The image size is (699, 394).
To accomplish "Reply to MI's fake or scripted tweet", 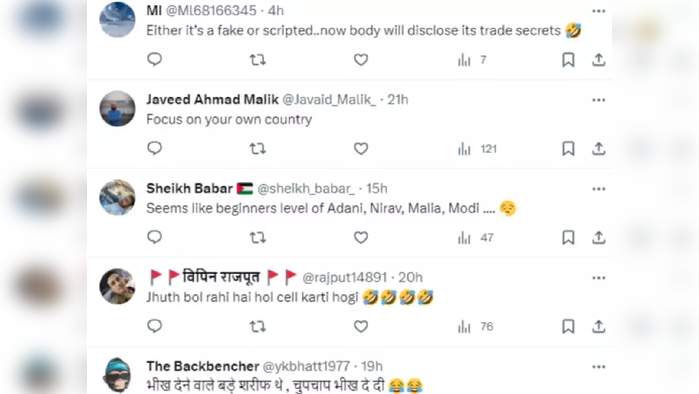I will pyautogui.click(x=154, y=59).
